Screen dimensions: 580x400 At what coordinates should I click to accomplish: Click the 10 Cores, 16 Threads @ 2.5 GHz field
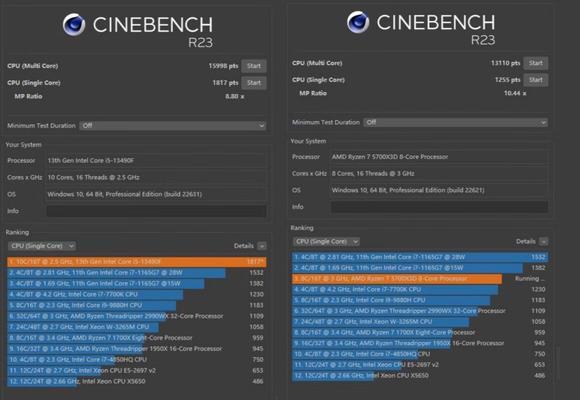(156, 178)
